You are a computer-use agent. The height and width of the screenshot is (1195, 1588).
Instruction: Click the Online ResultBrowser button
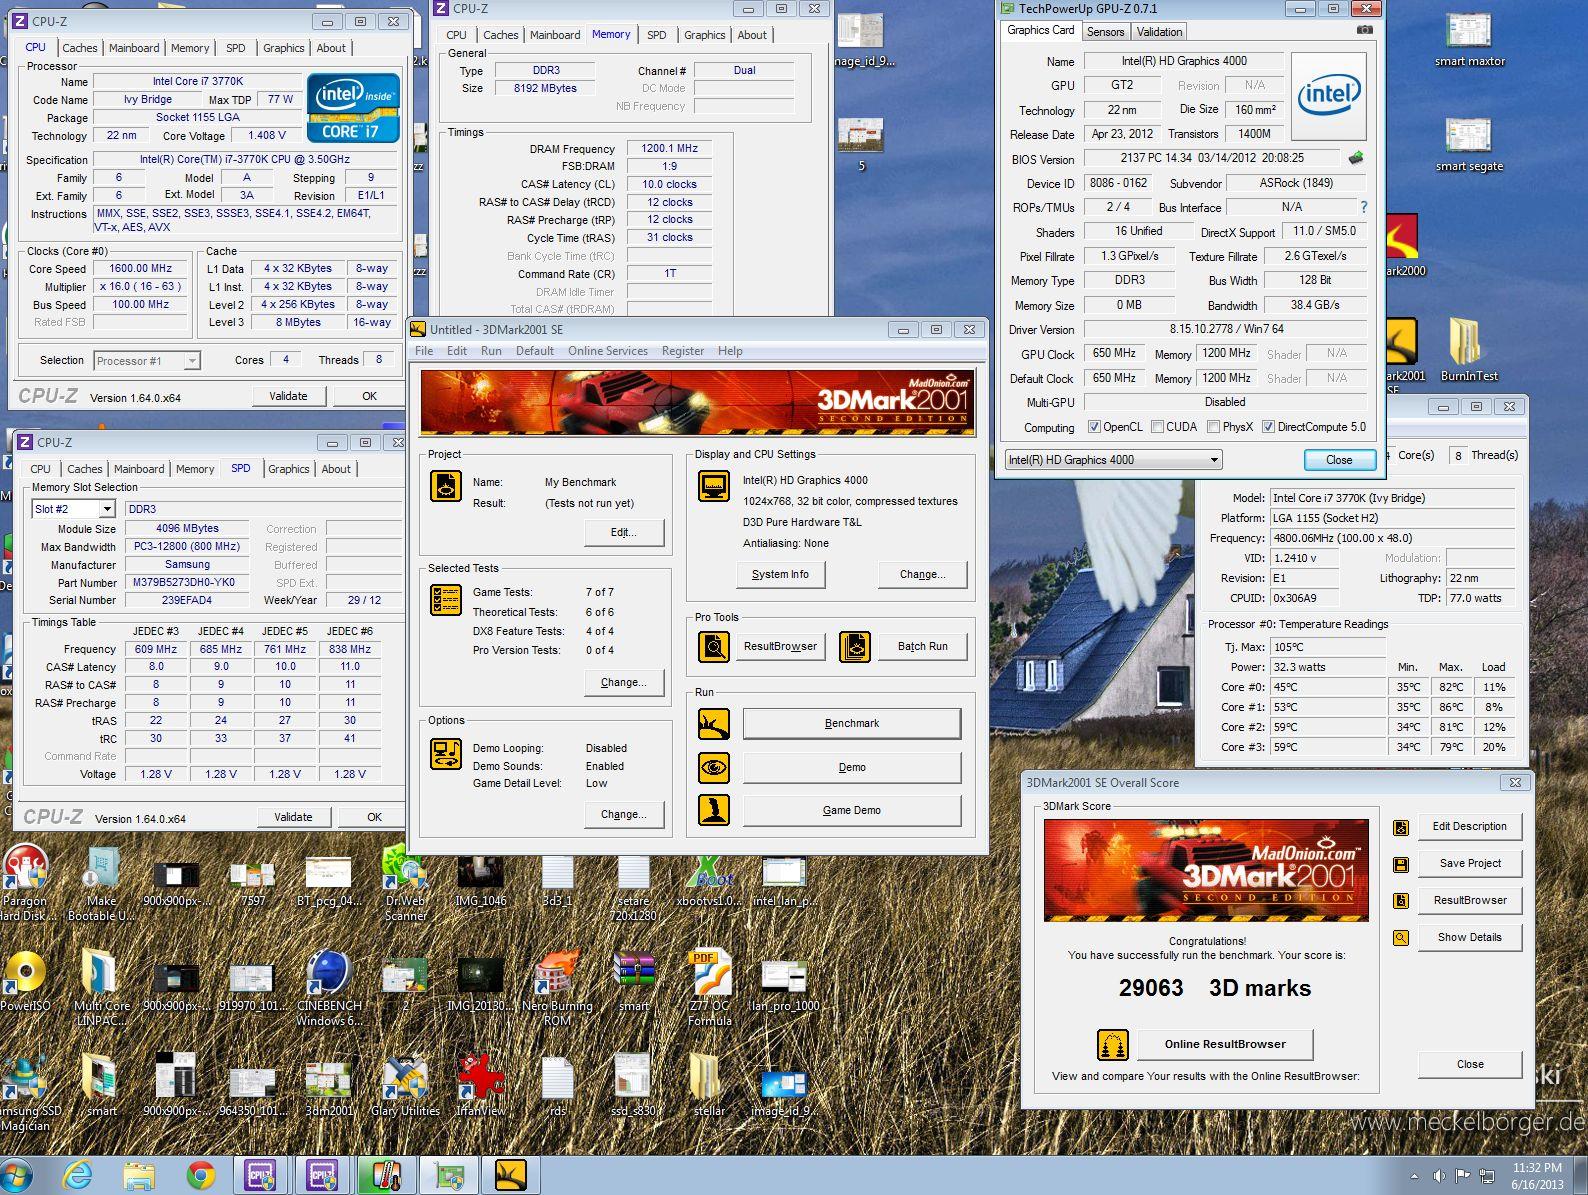[x=1225, y=1044]
